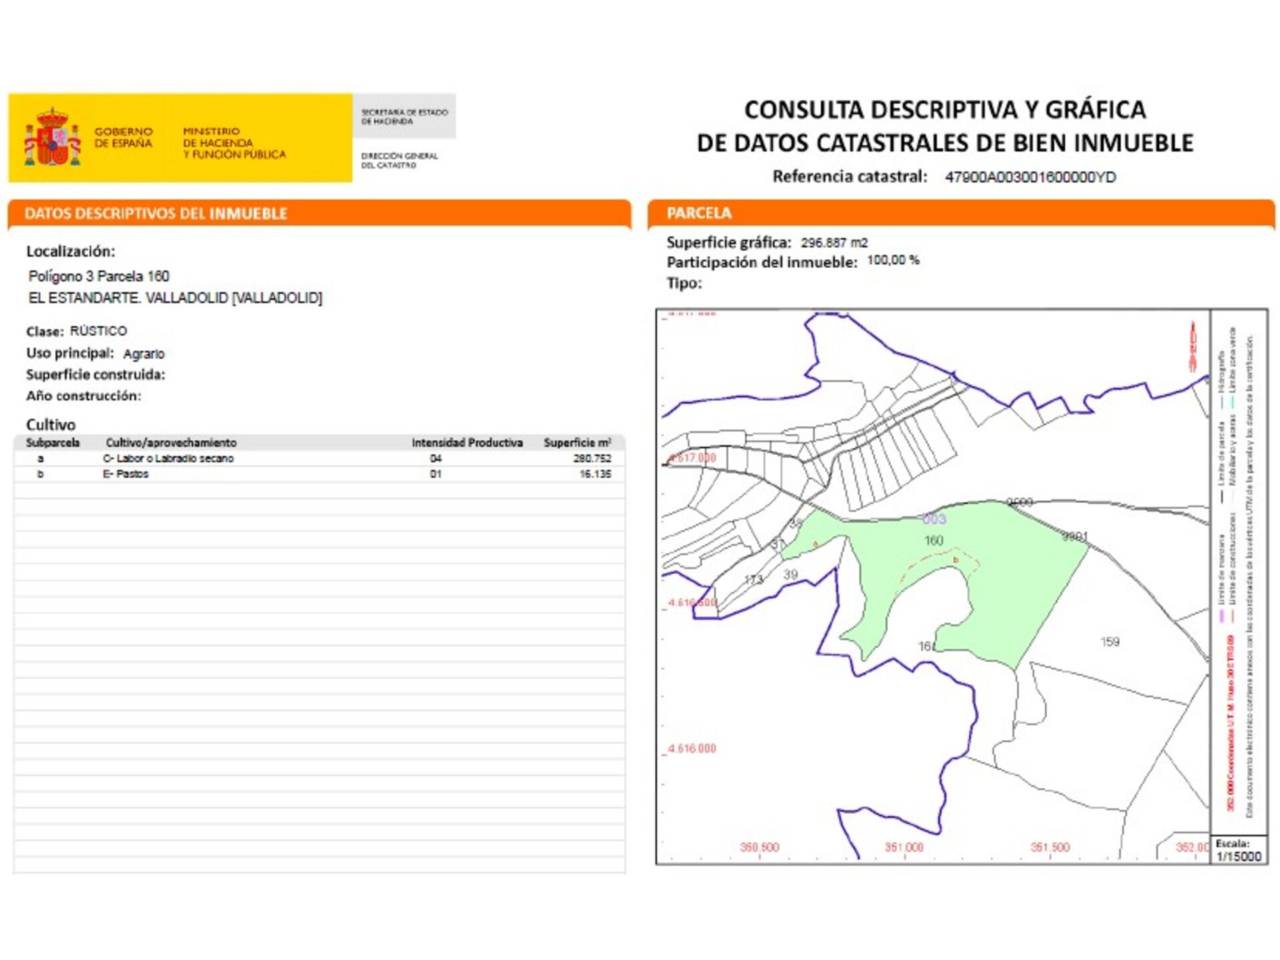Click parcel 159 on the map
The image size is (1280, 960).
click(1110, 641)
